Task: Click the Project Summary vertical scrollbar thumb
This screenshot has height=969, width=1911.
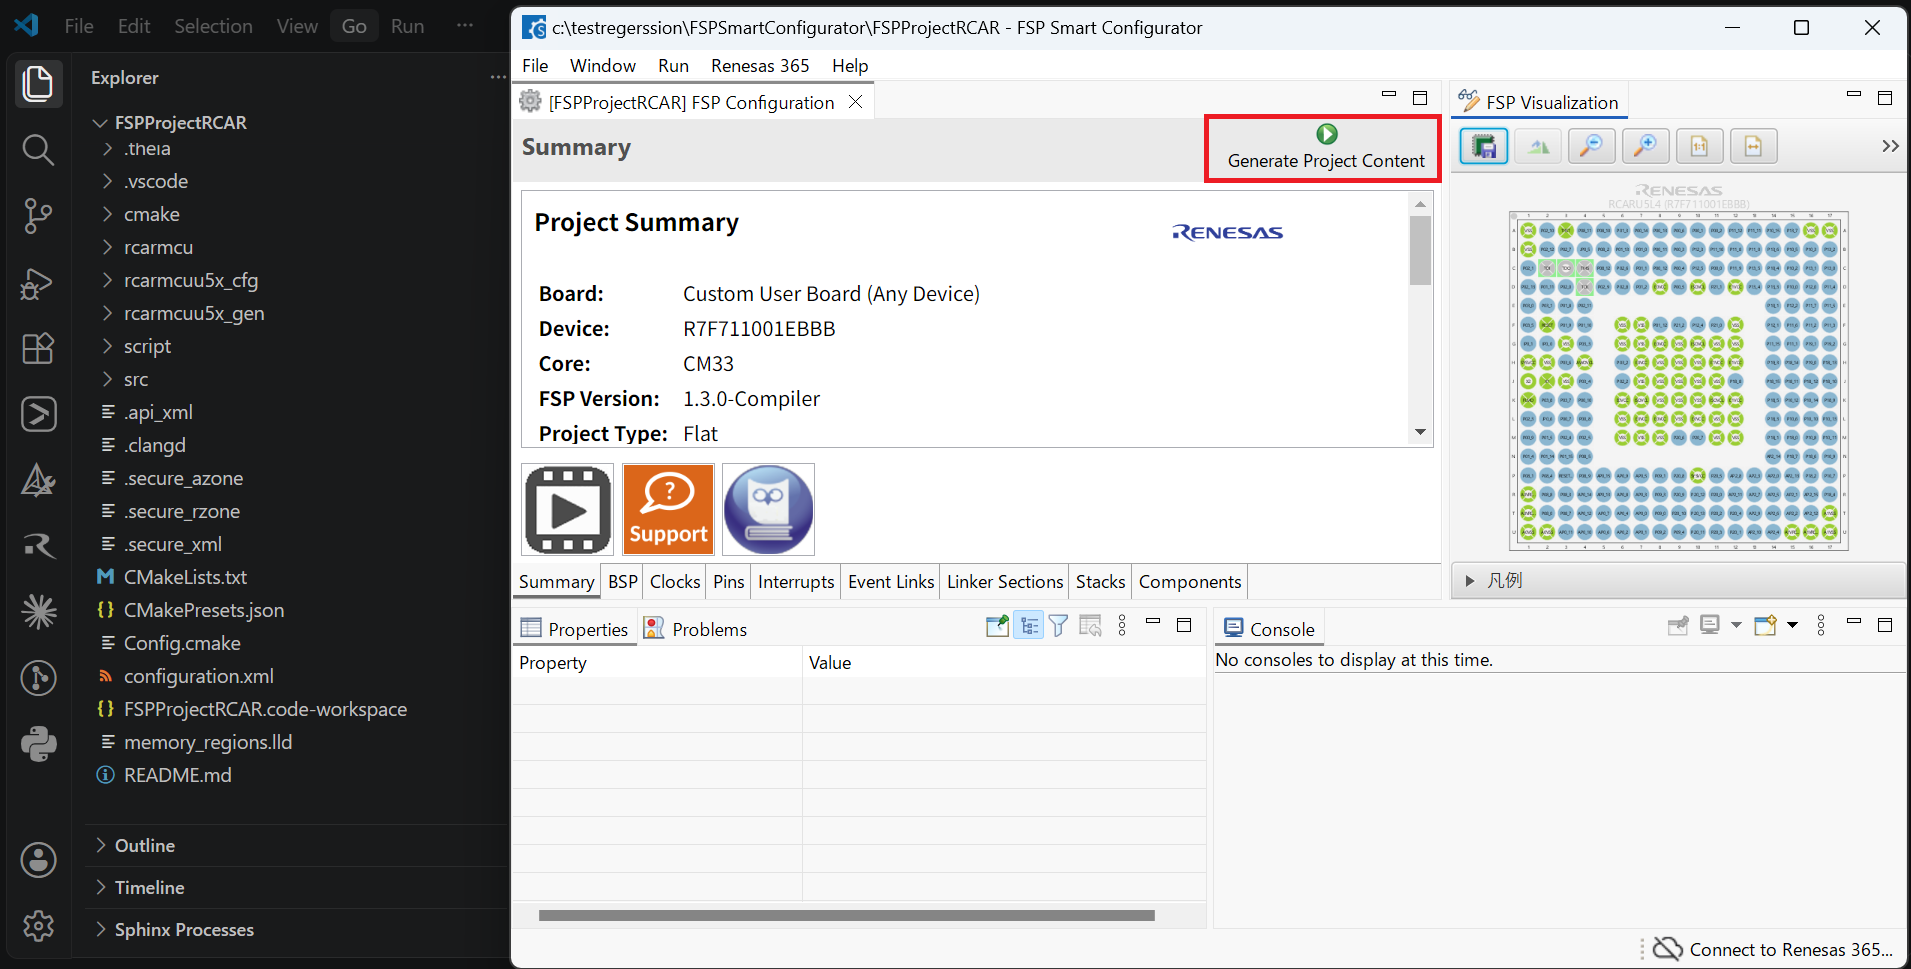Action: pyautogui.click(x=1420, y=250)
